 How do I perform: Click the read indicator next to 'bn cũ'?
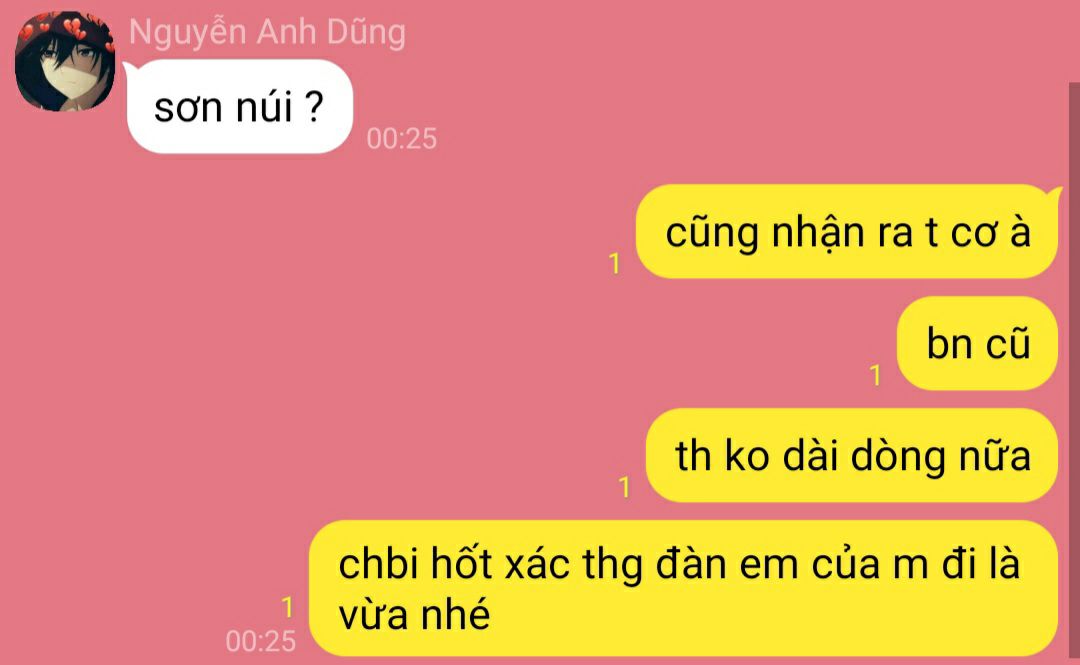[875, 375]
